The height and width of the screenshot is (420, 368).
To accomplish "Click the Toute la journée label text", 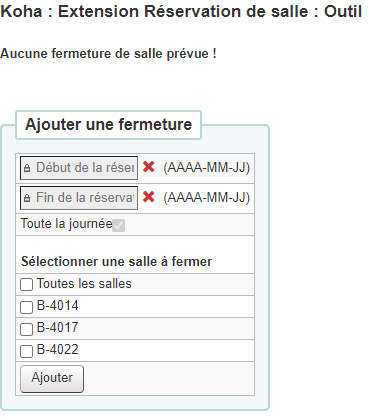I will point(66,224).
